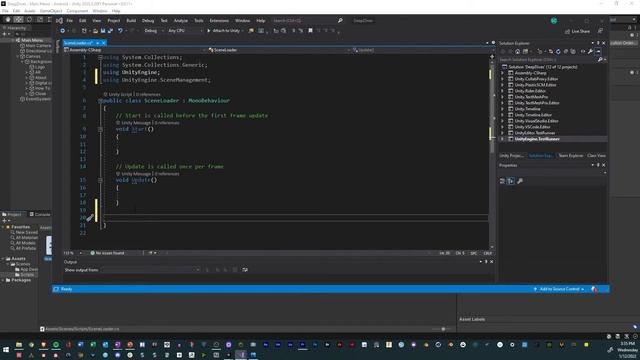Click the Toggle Word Wrap output icon
This screenshot has width=640, height=360.
245,270
